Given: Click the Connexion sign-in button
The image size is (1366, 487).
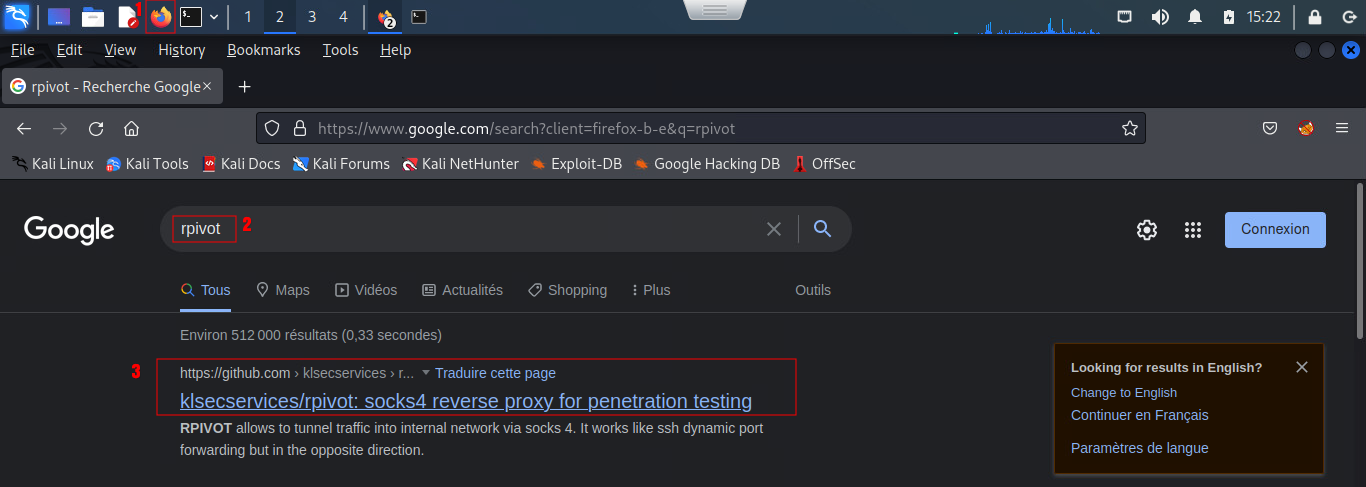Looking at the screenshot, I should pyautogui.click(x=1274, y=229).
